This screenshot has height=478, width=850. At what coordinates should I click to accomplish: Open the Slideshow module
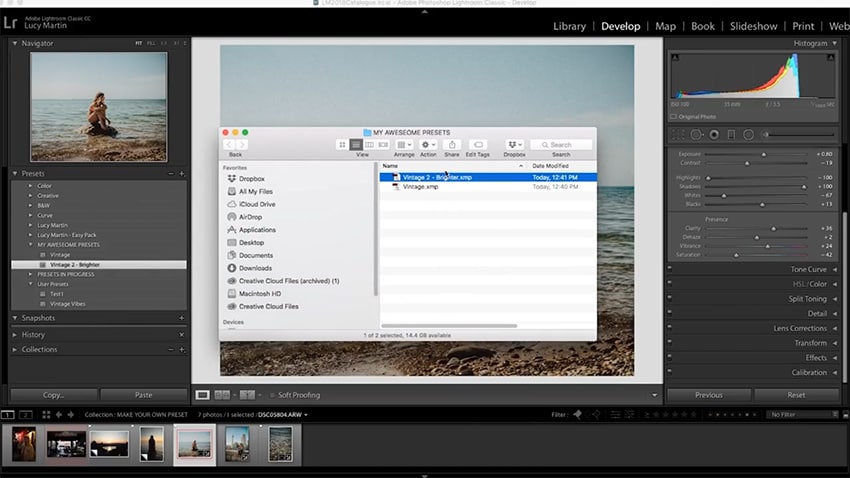[754, 26]
